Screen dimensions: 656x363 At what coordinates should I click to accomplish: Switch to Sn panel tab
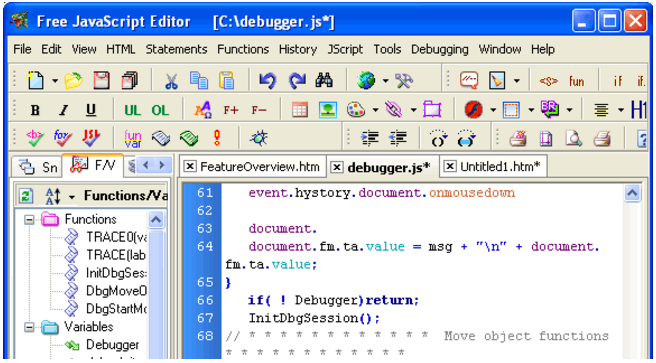[37, 167]
